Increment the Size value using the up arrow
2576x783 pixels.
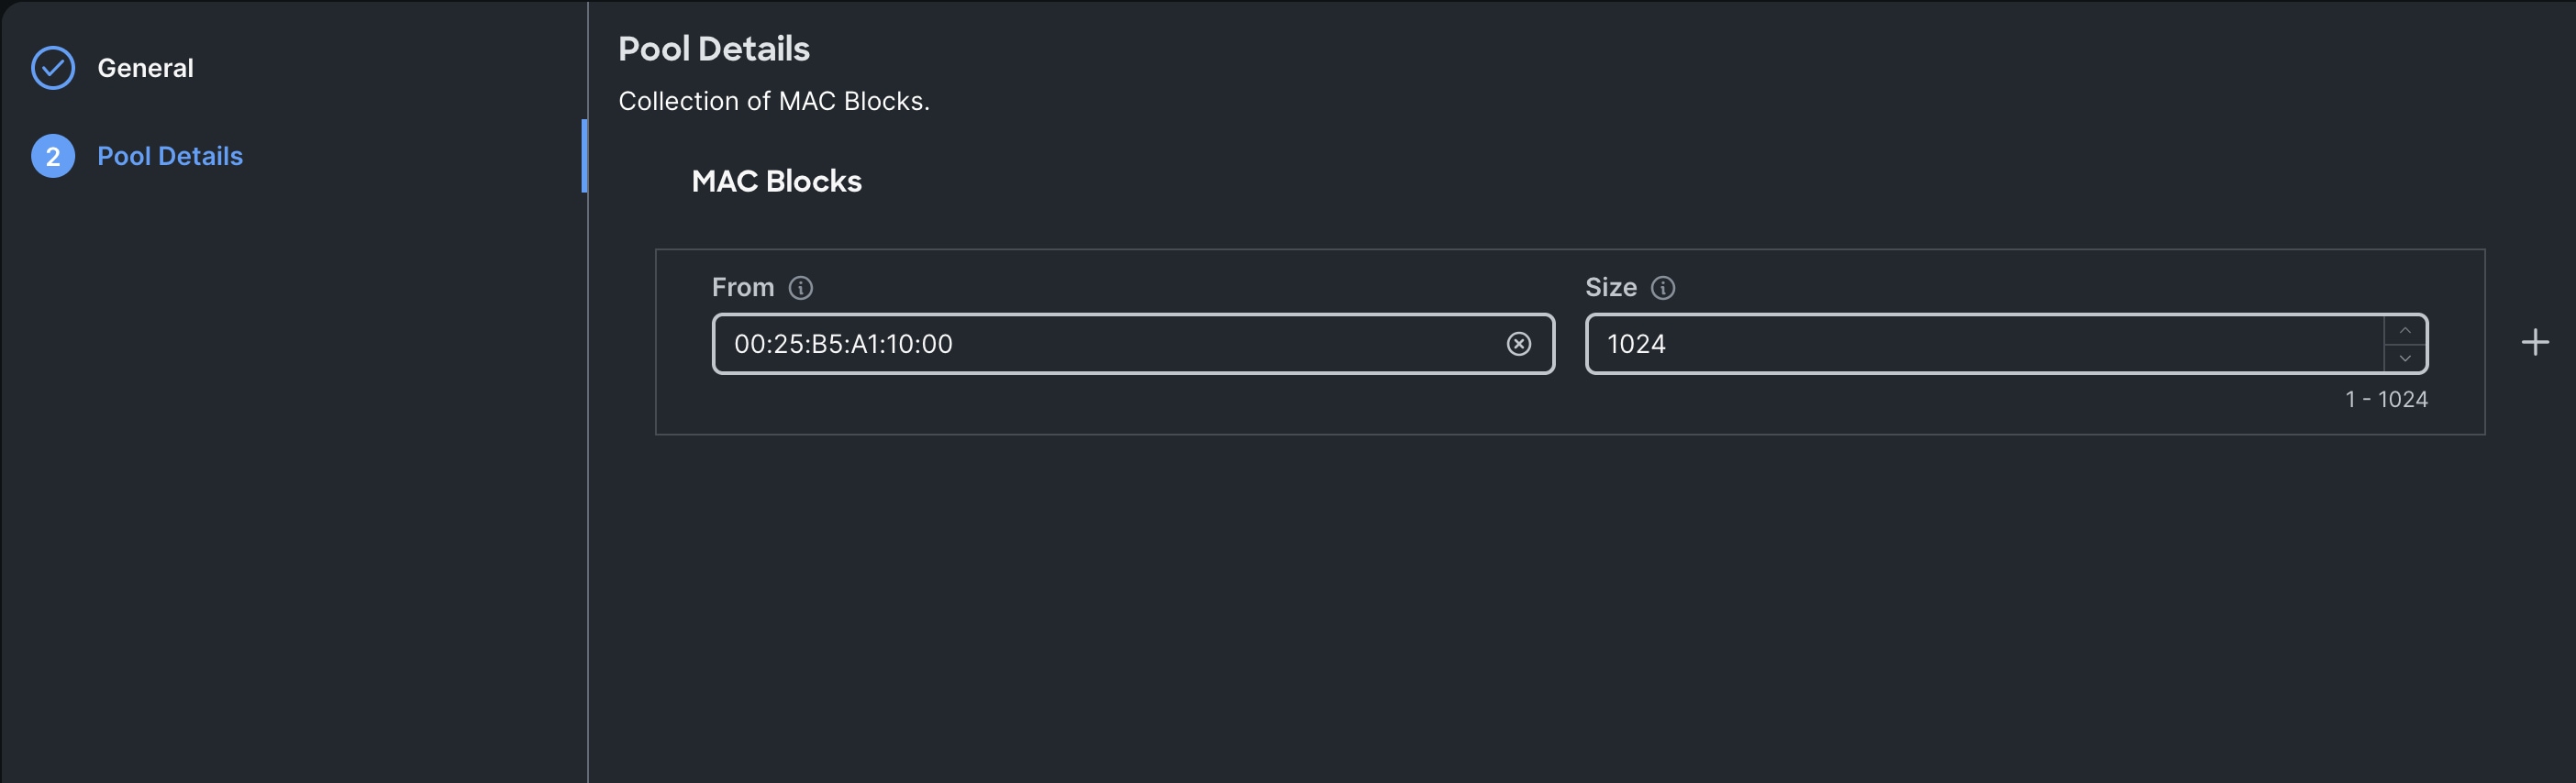[2407, 330]
